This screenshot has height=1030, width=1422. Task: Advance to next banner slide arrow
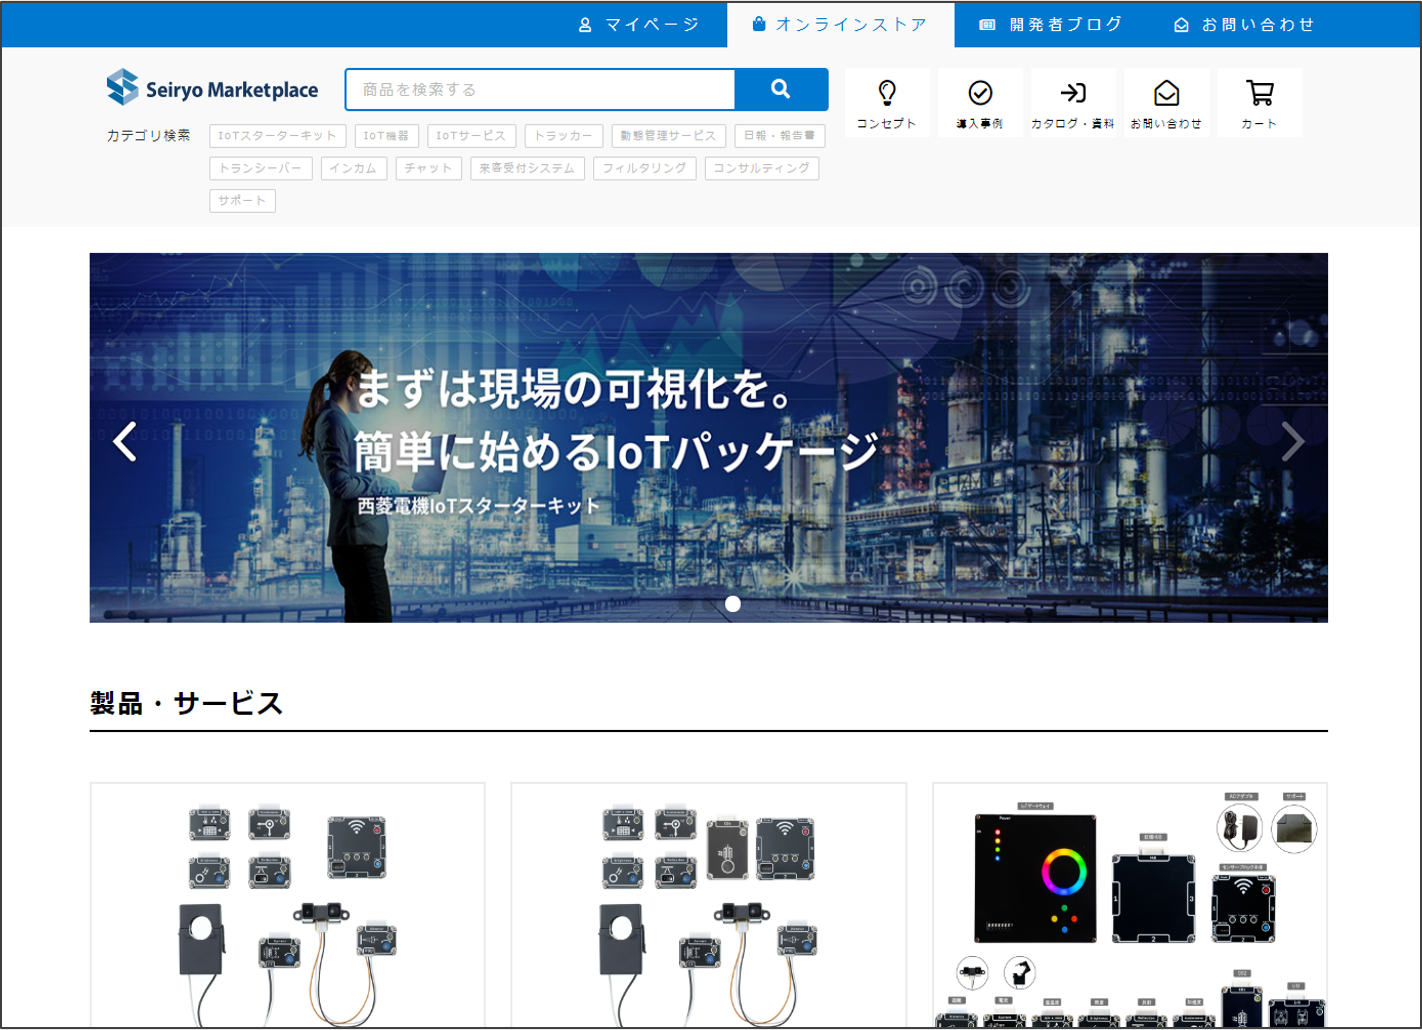point(1292,441)
